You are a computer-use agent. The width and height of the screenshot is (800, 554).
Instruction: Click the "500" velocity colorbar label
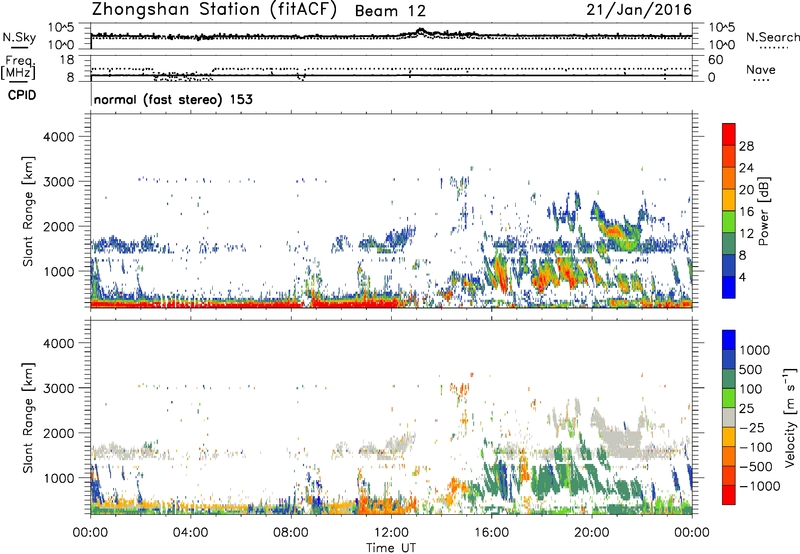pos(751,369)
